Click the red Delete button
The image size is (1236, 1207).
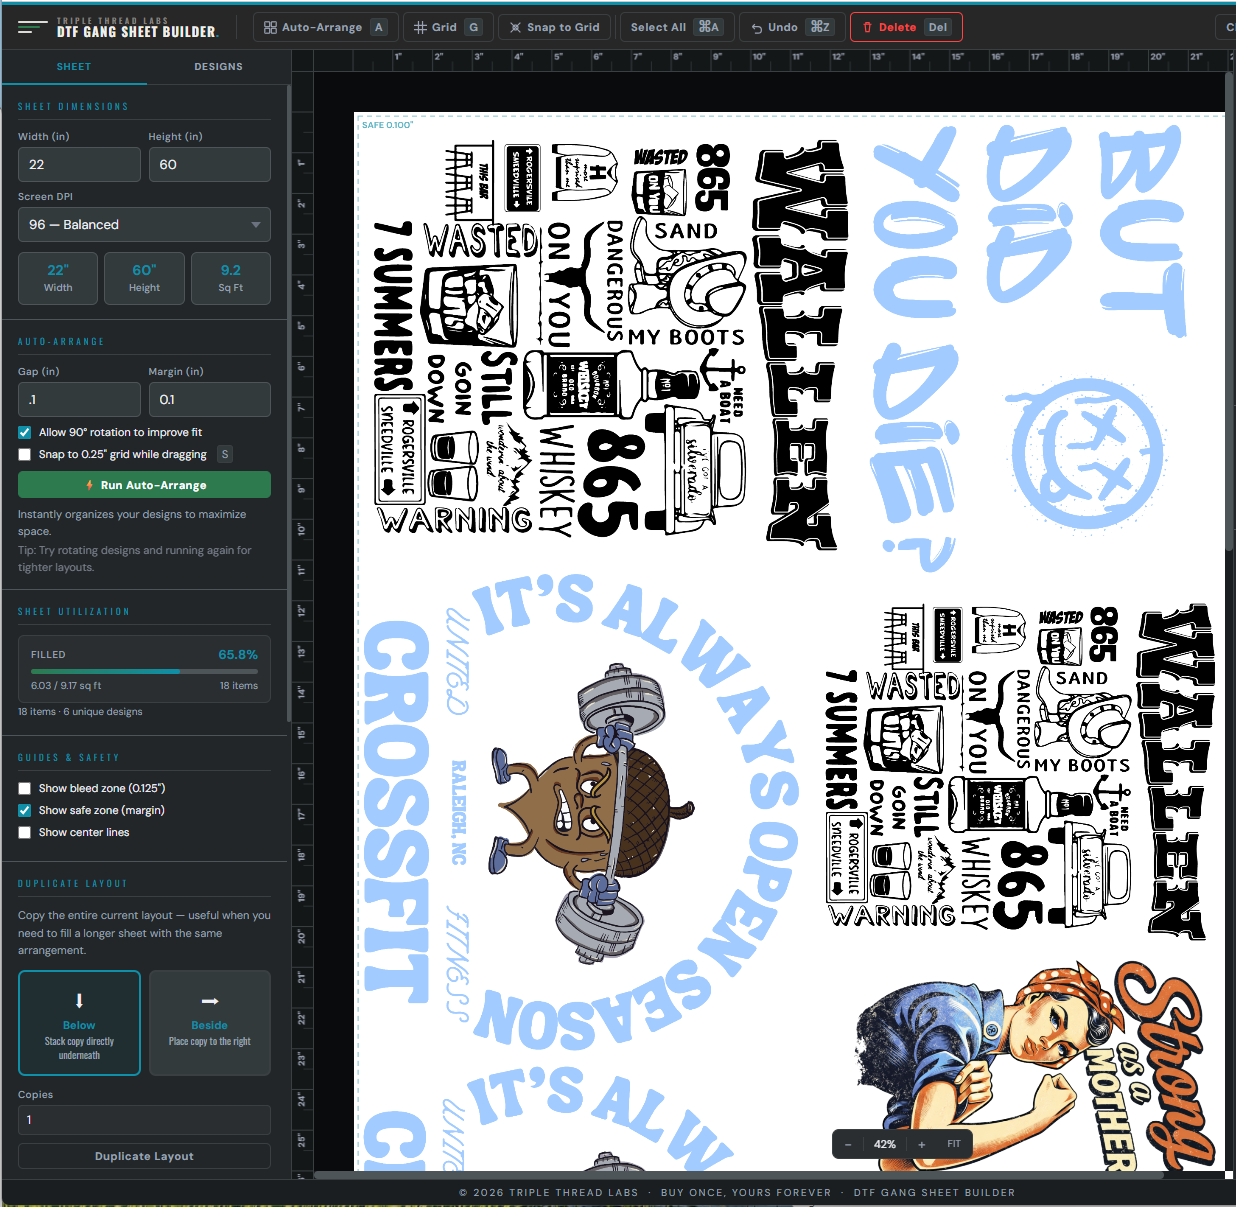[906, 27]
